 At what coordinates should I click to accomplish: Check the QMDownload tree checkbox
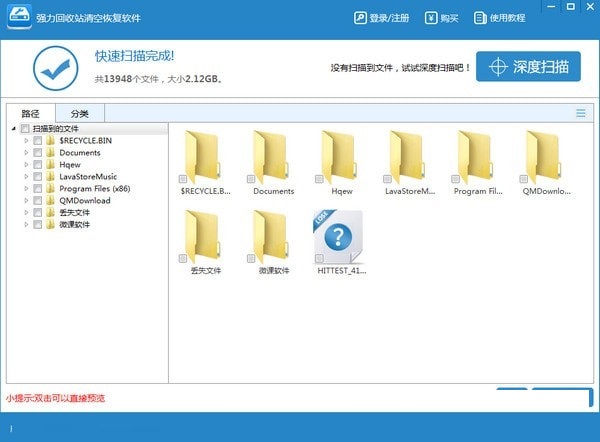[38, 200]
